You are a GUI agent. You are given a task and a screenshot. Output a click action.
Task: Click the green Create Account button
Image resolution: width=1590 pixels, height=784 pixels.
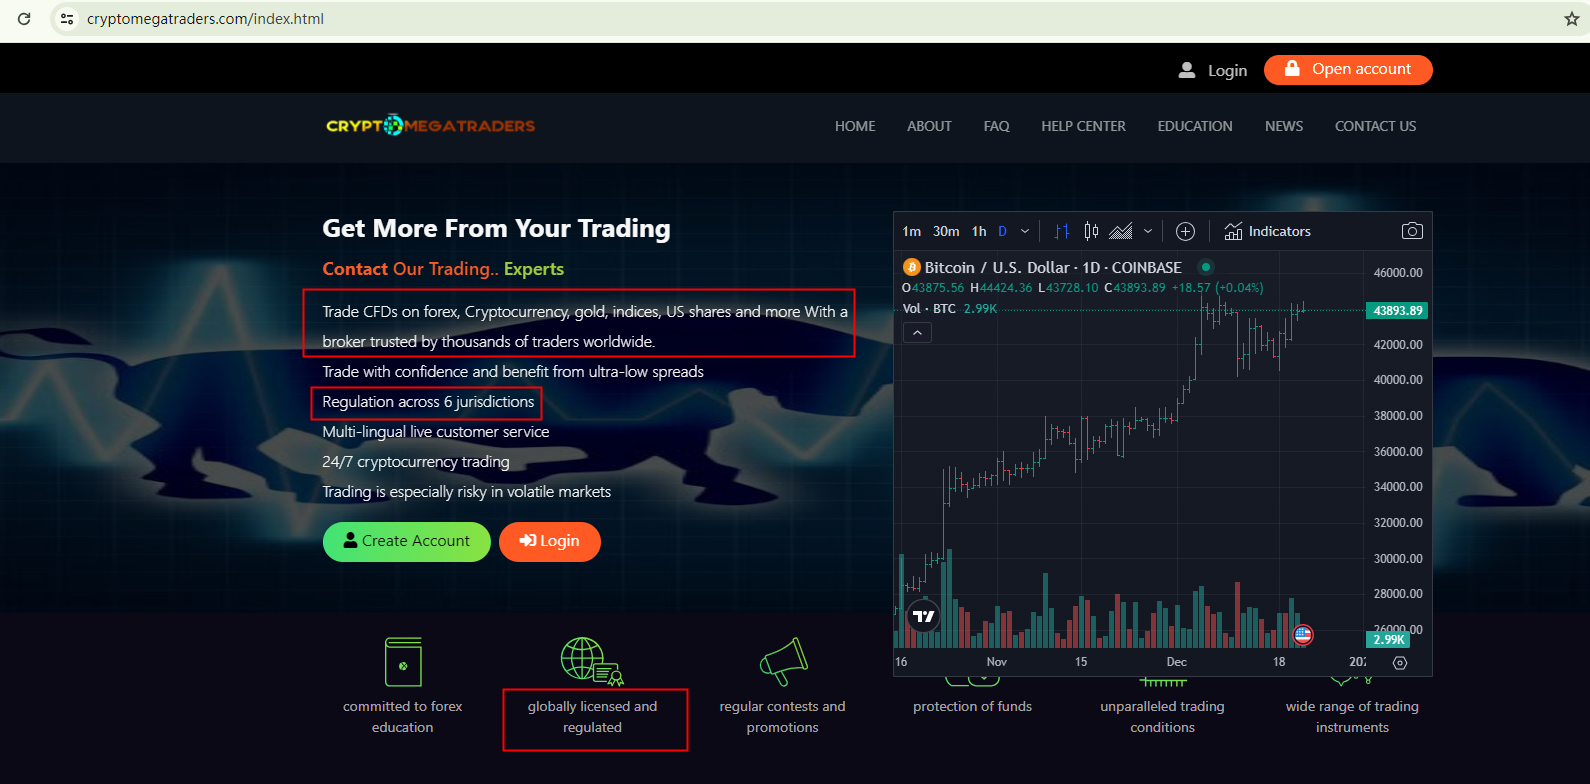point(406,541)
